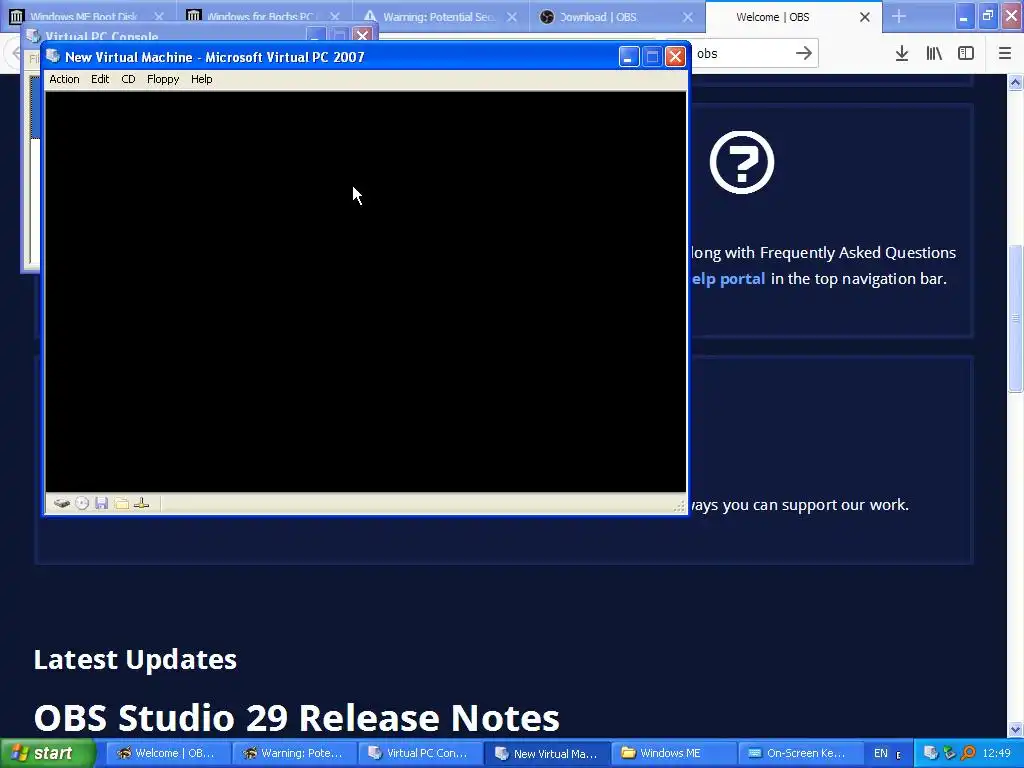Click the Virtual PC title bar app icon
This screenshot has width=1024, height=768.
pos(54,56)
